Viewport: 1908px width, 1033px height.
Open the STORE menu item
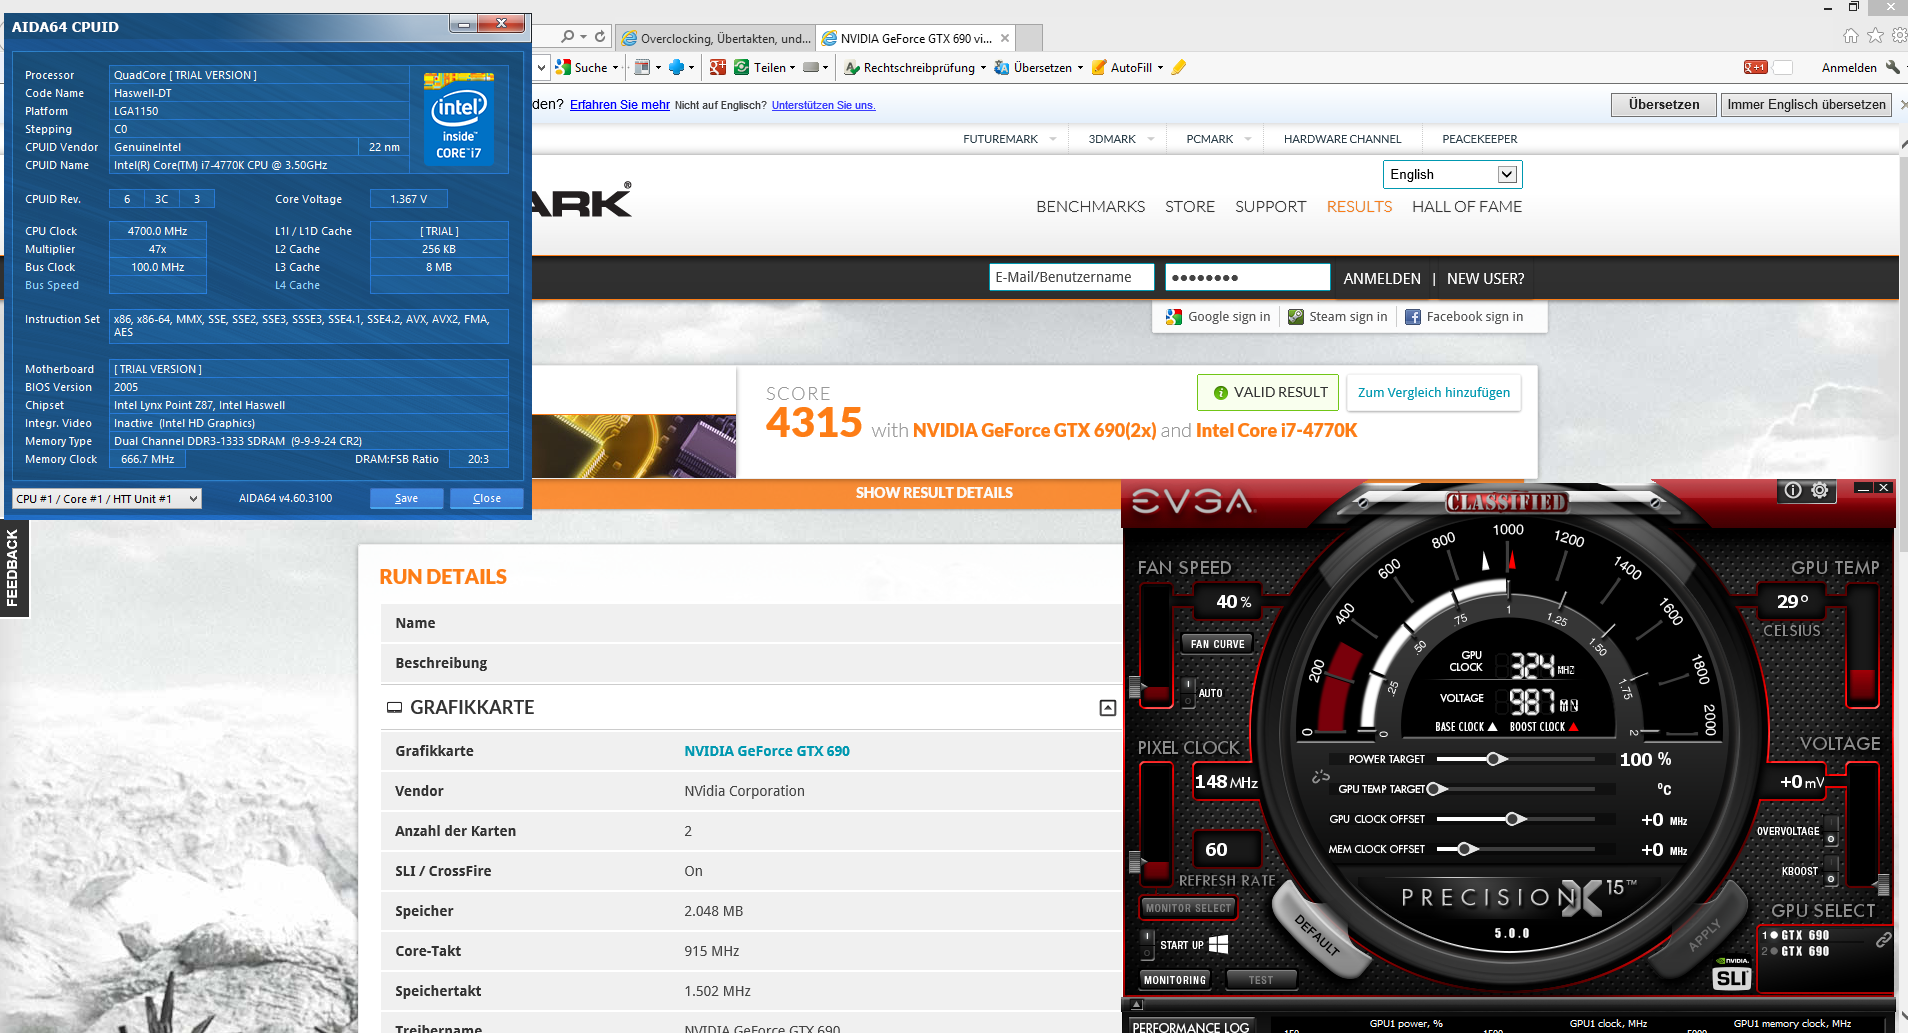pyautogui.click(x=1190, y=207)
